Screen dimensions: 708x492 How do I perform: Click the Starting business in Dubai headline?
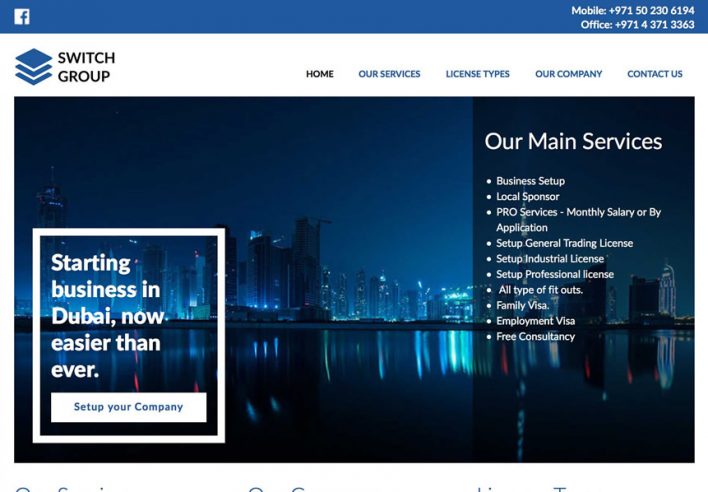tap(107, 316)
